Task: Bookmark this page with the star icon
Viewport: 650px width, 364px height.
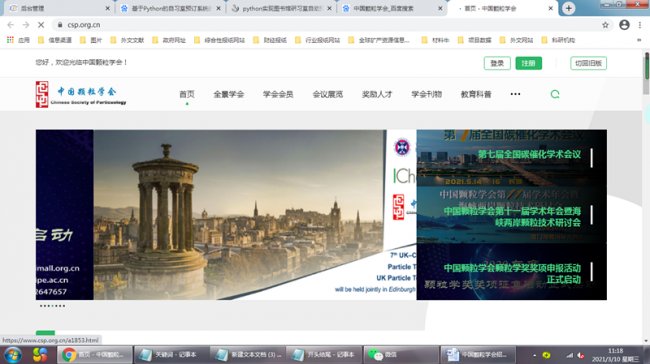Action: coord(605,25)
